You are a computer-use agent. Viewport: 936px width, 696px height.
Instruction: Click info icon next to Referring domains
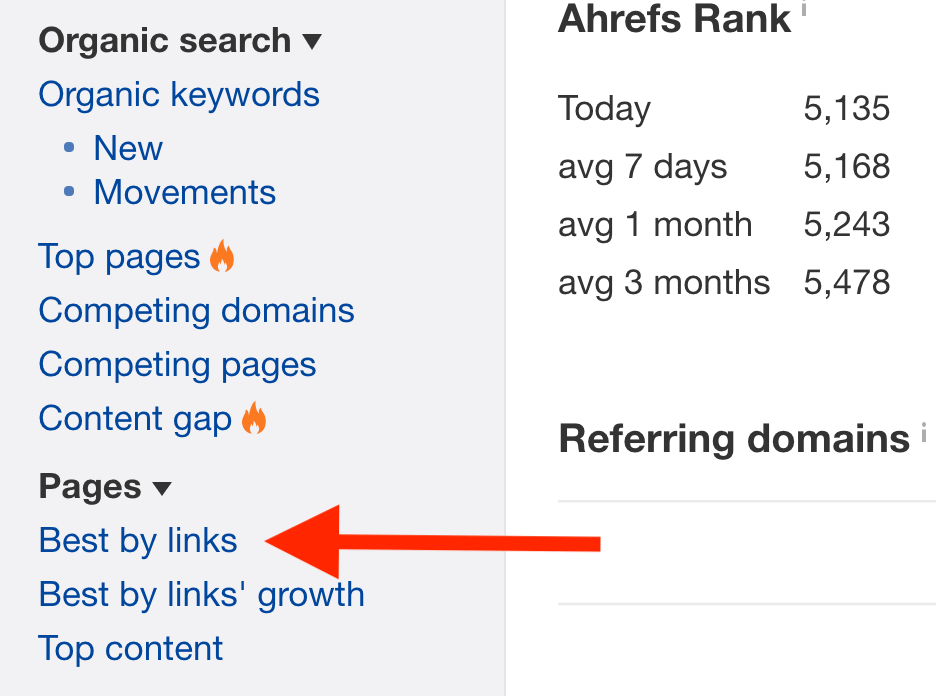coord(923,432)
